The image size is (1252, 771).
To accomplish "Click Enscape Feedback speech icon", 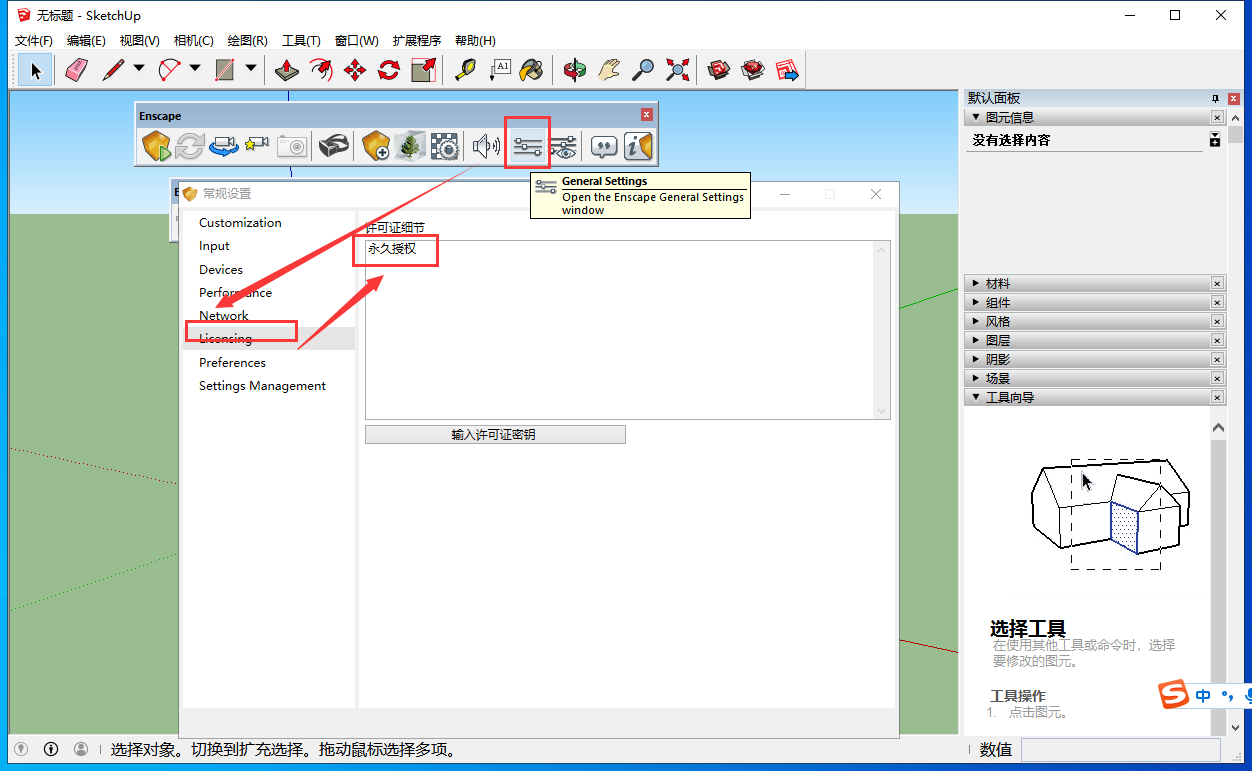I will pos(604,147).
